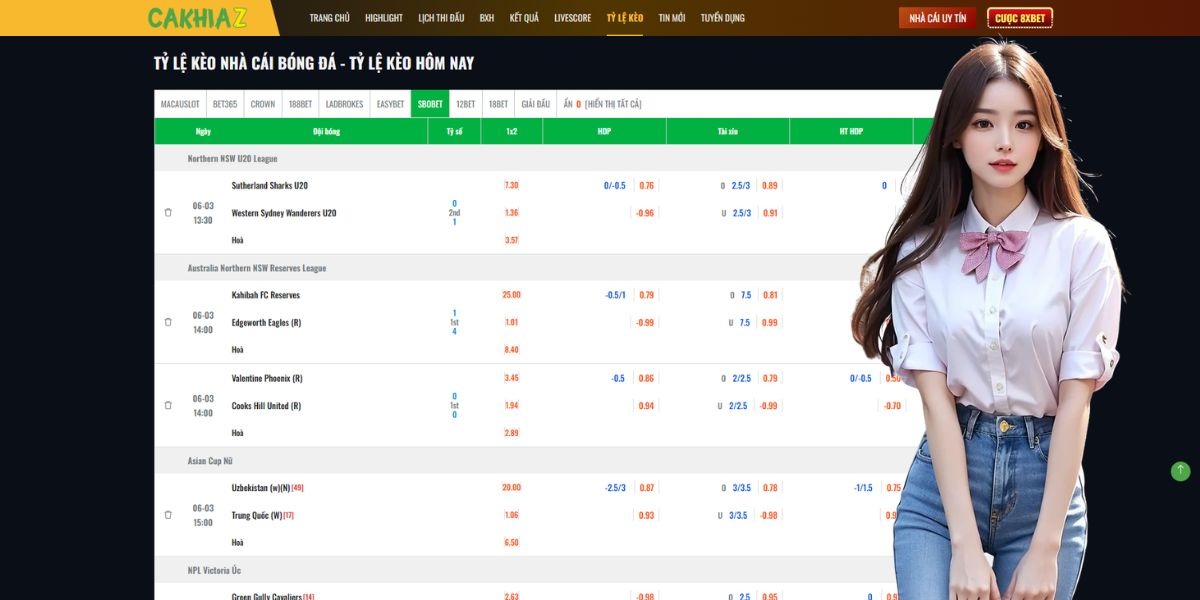Click the trash icon for Uzbekistan vs Trung Quốc match
The height and width of the screenshot is (600, 1200).
point(168,515)
